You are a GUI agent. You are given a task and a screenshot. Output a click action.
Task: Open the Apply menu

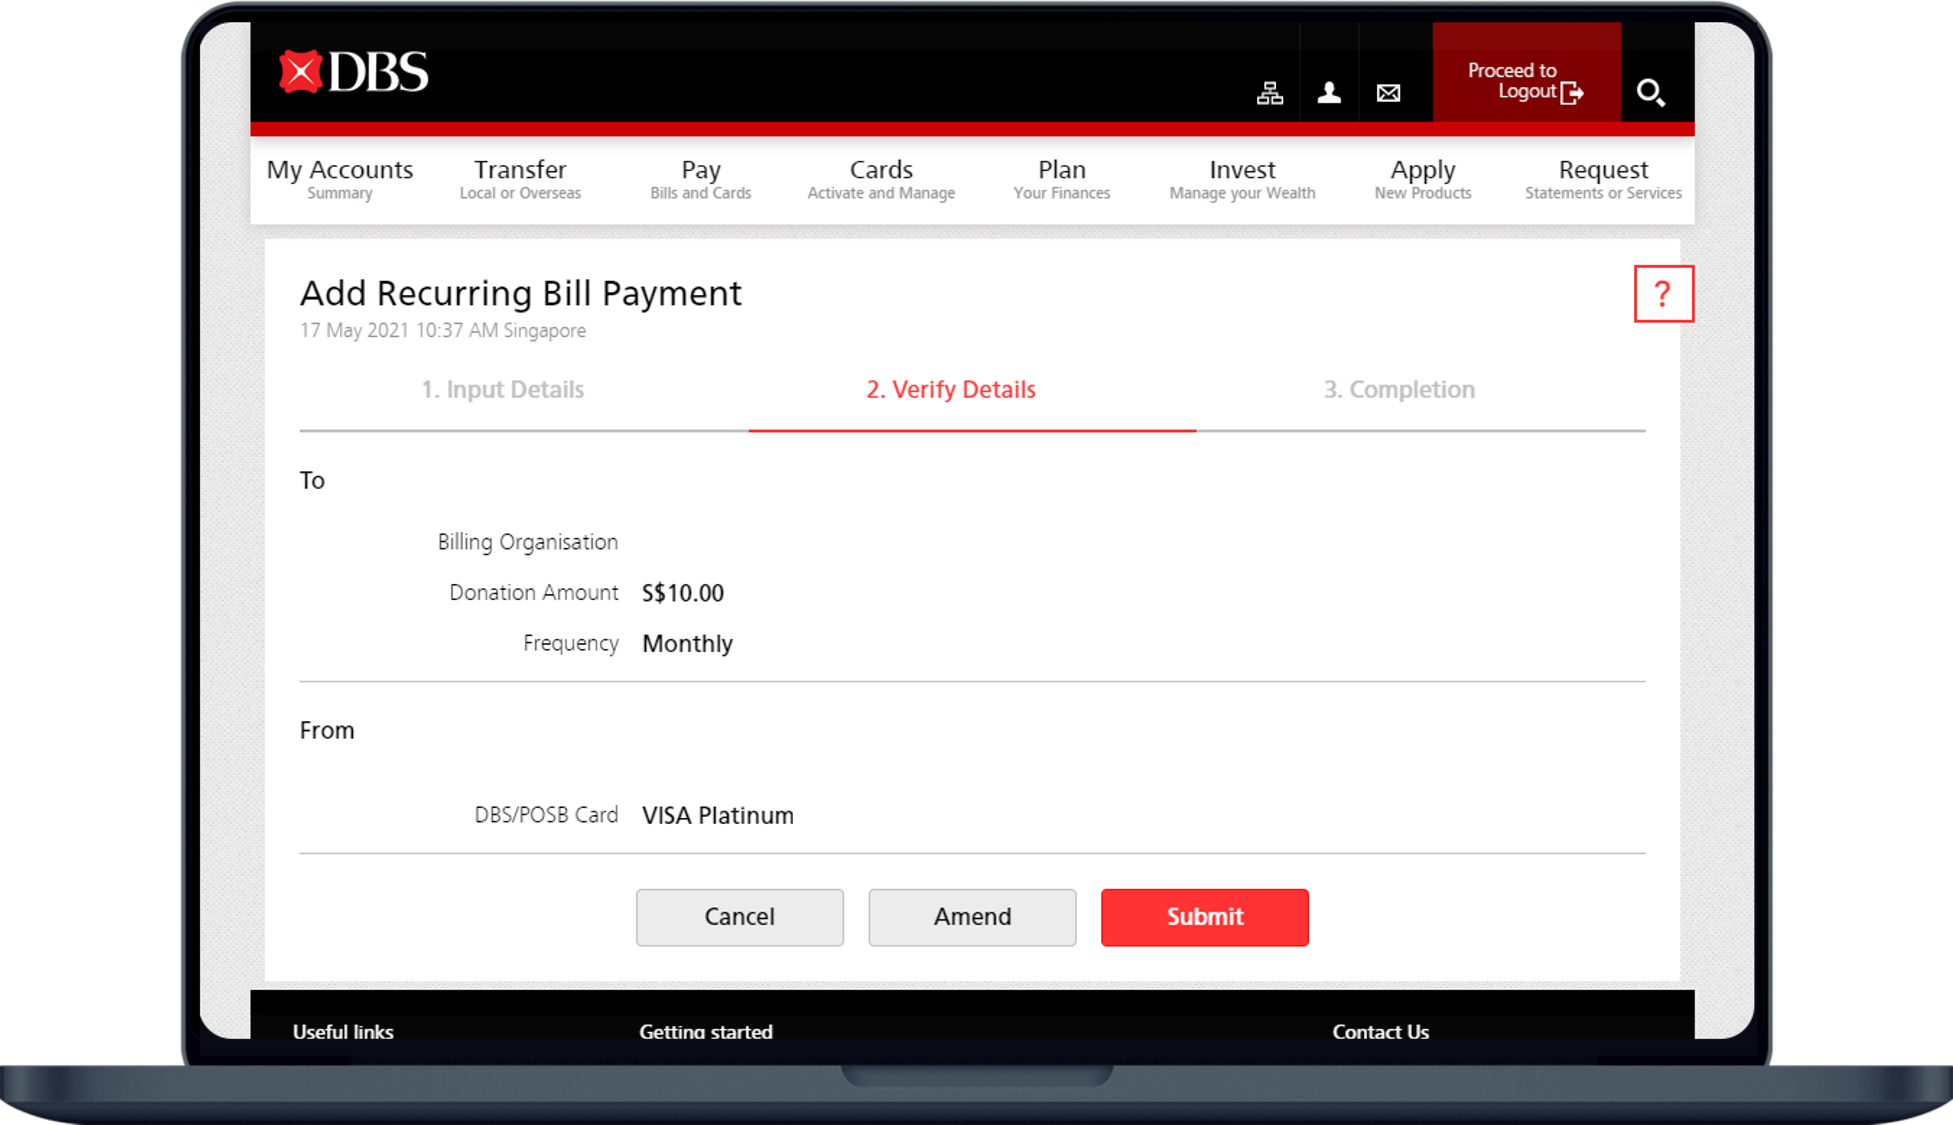click(x=1422, y=178)
